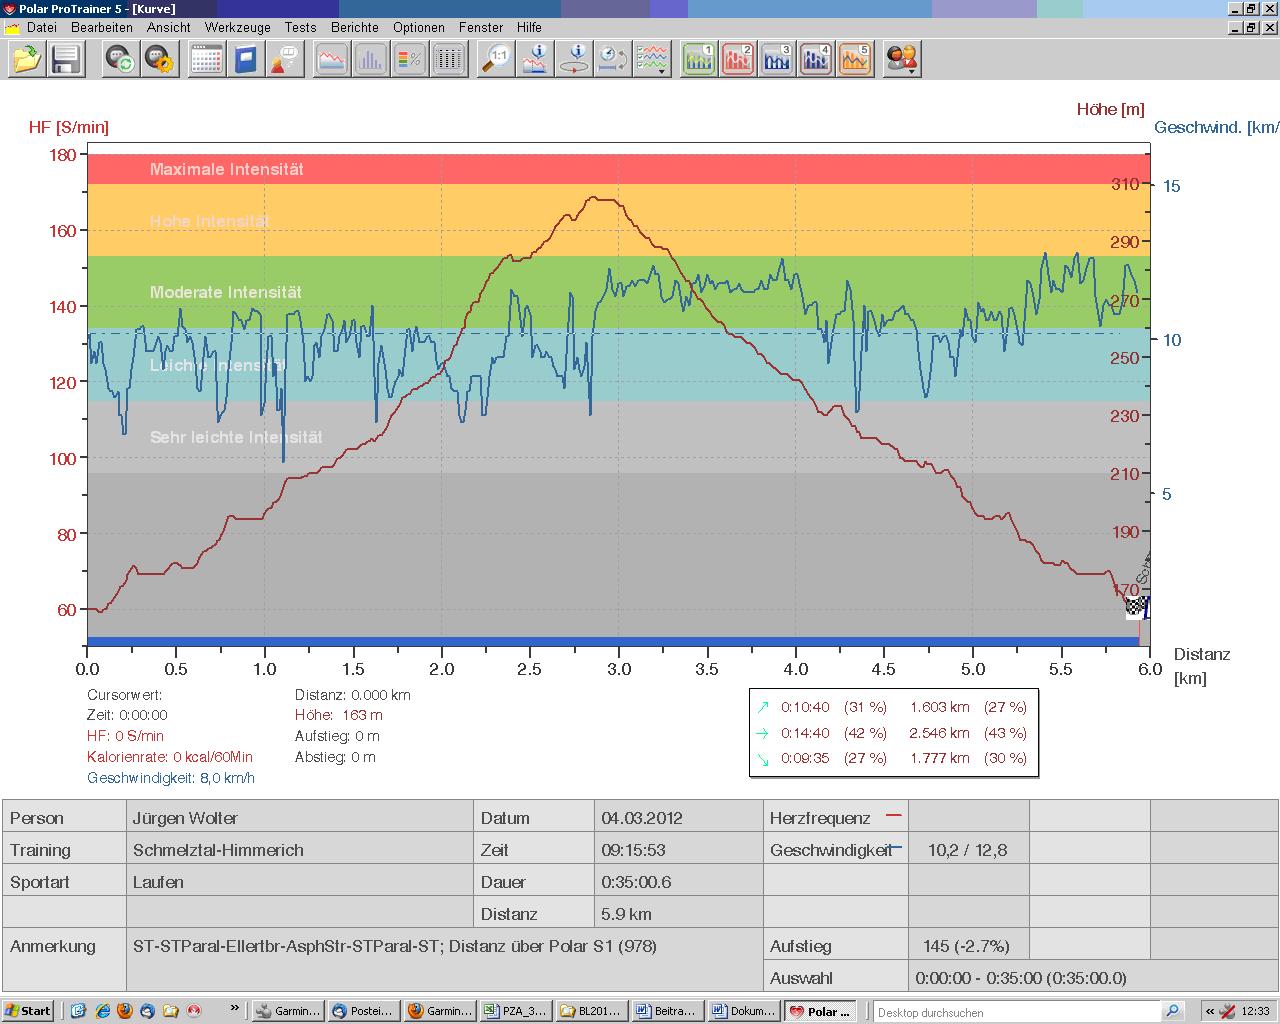
Task: Click the speech bubble with gear icon
Action: 160,60
